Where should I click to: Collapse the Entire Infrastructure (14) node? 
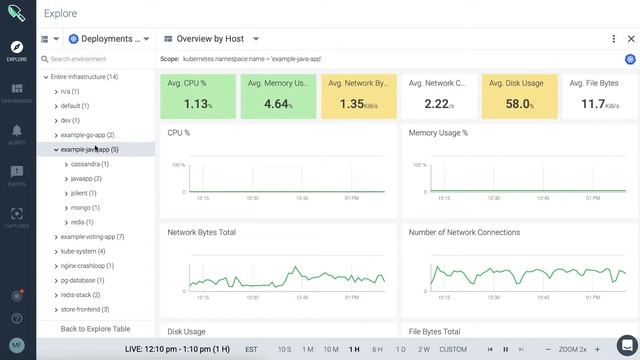pyautogui.click(x=46, y=77)
